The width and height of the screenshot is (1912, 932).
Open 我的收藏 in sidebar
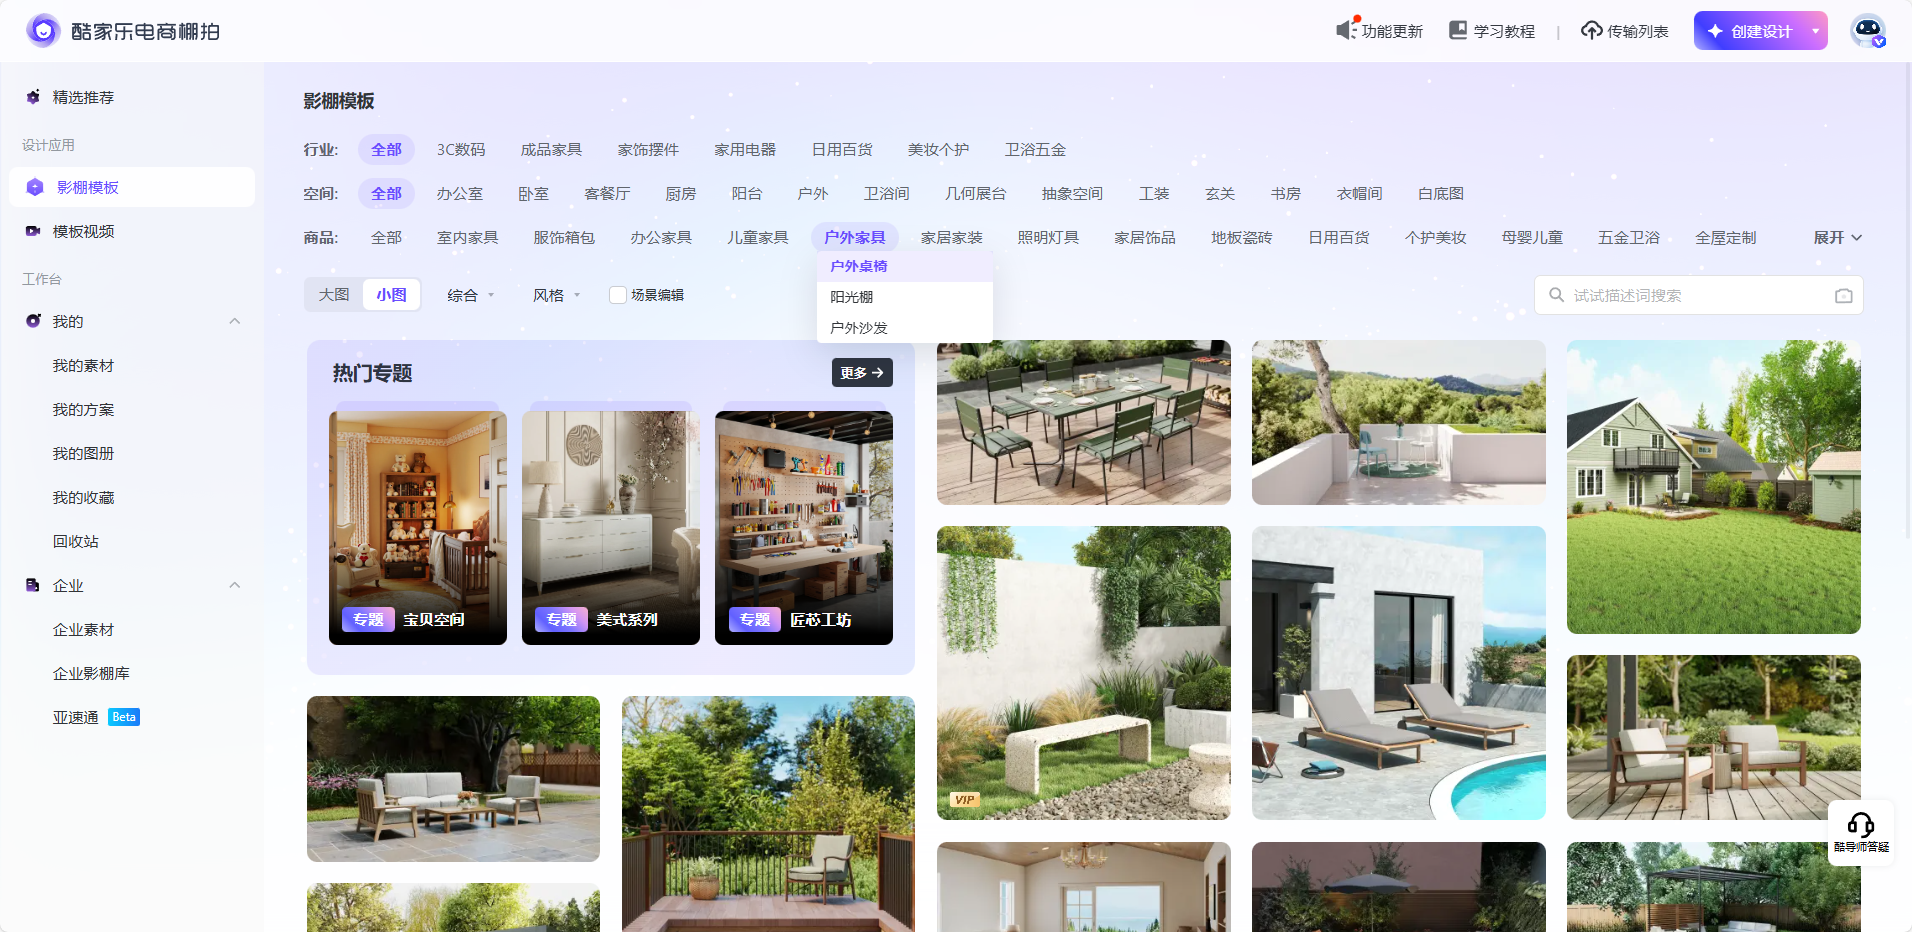pos(83,498)
